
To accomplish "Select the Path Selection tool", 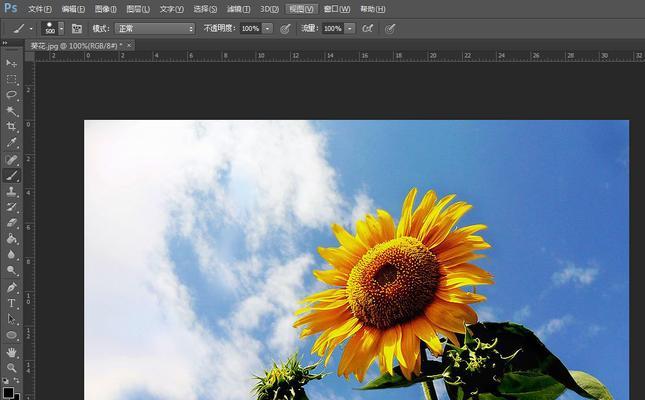I will [12, 319].
